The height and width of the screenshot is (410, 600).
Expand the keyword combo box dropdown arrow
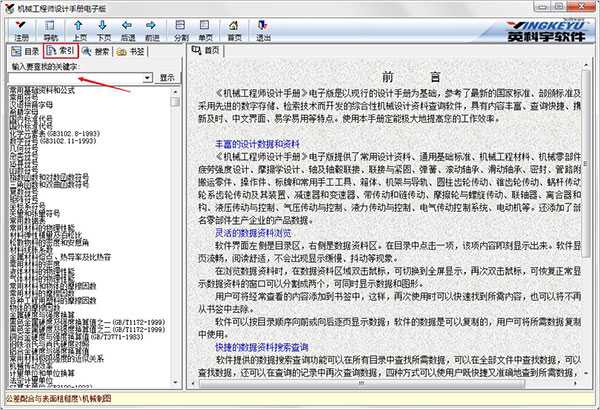147,77
